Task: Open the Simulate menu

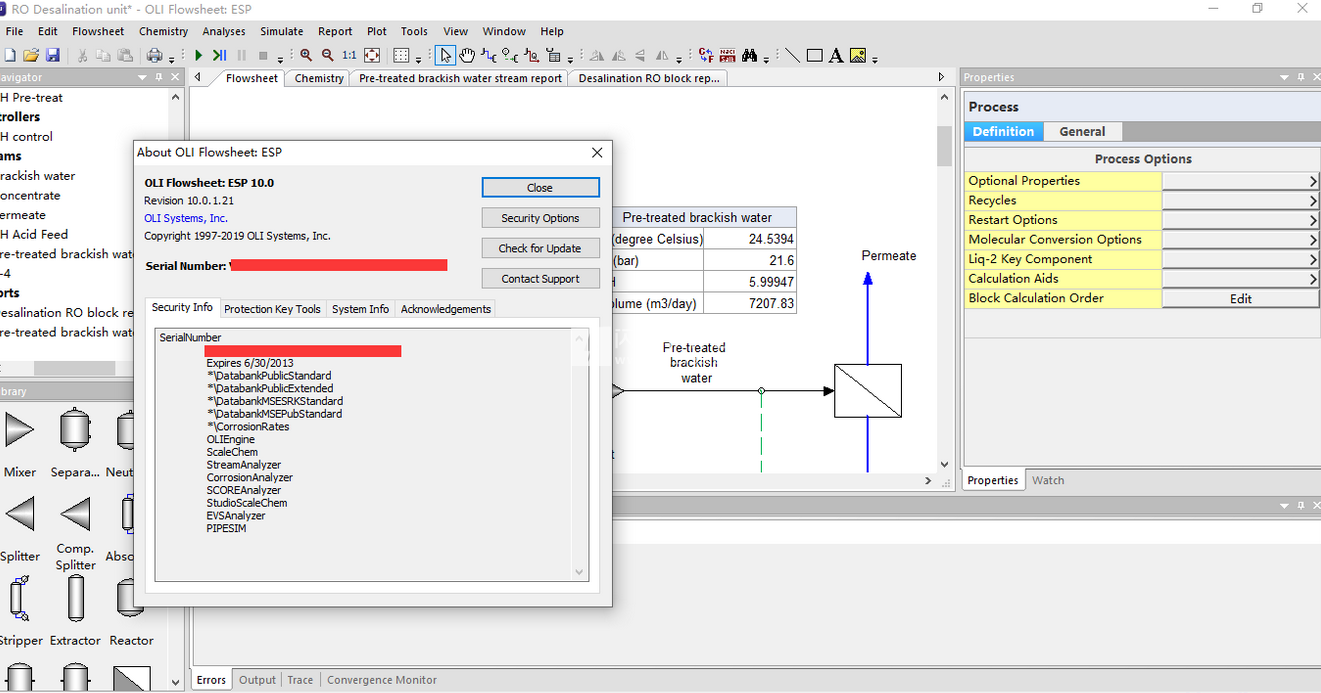Action: pyautogui.click(x=282, y=31)
